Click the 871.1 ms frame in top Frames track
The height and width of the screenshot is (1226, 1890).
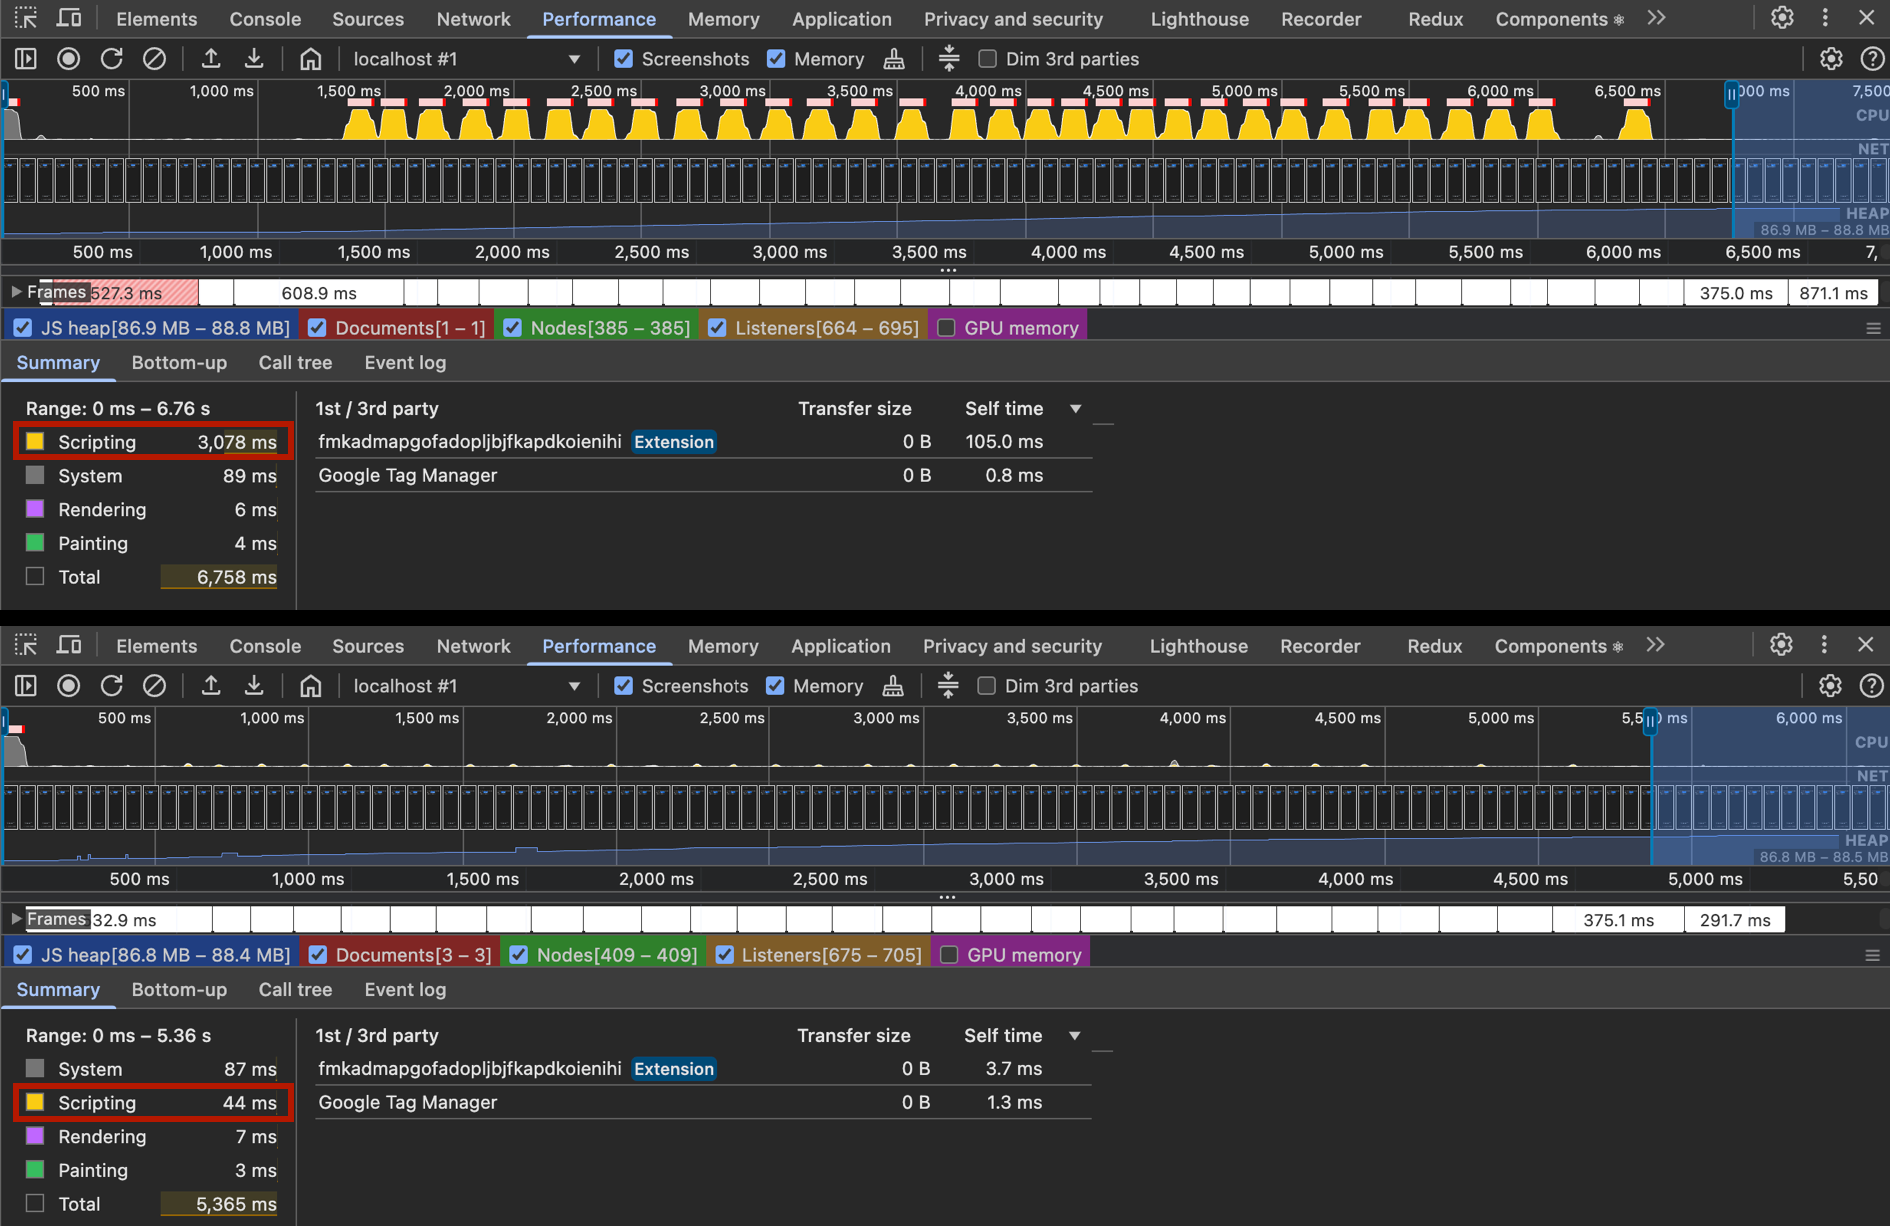(1832, 293)
